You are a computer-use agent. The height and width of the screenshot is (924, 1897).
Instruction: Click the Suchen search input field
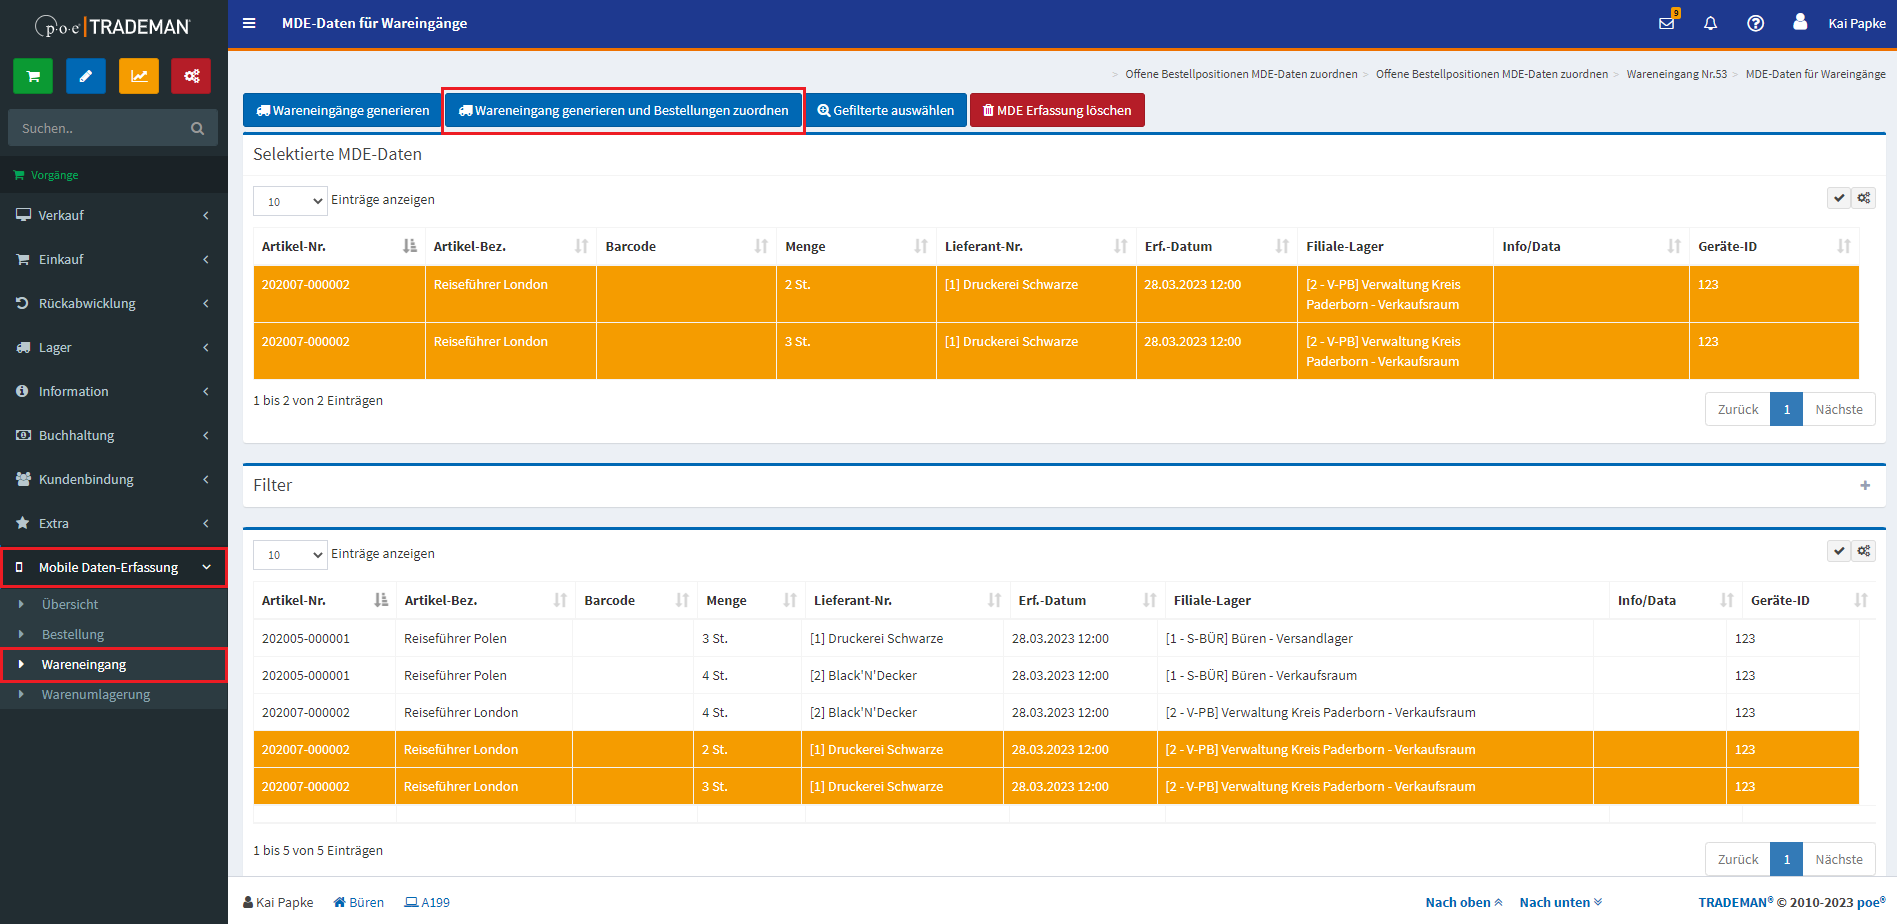[100, 128]
